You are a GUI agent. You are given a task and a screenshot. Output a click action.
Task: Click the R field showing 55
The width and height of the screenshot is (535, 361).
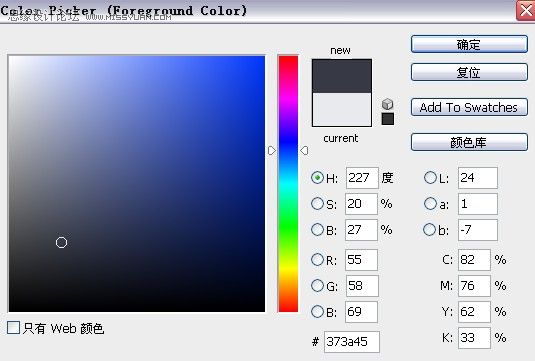click(361, 260)
